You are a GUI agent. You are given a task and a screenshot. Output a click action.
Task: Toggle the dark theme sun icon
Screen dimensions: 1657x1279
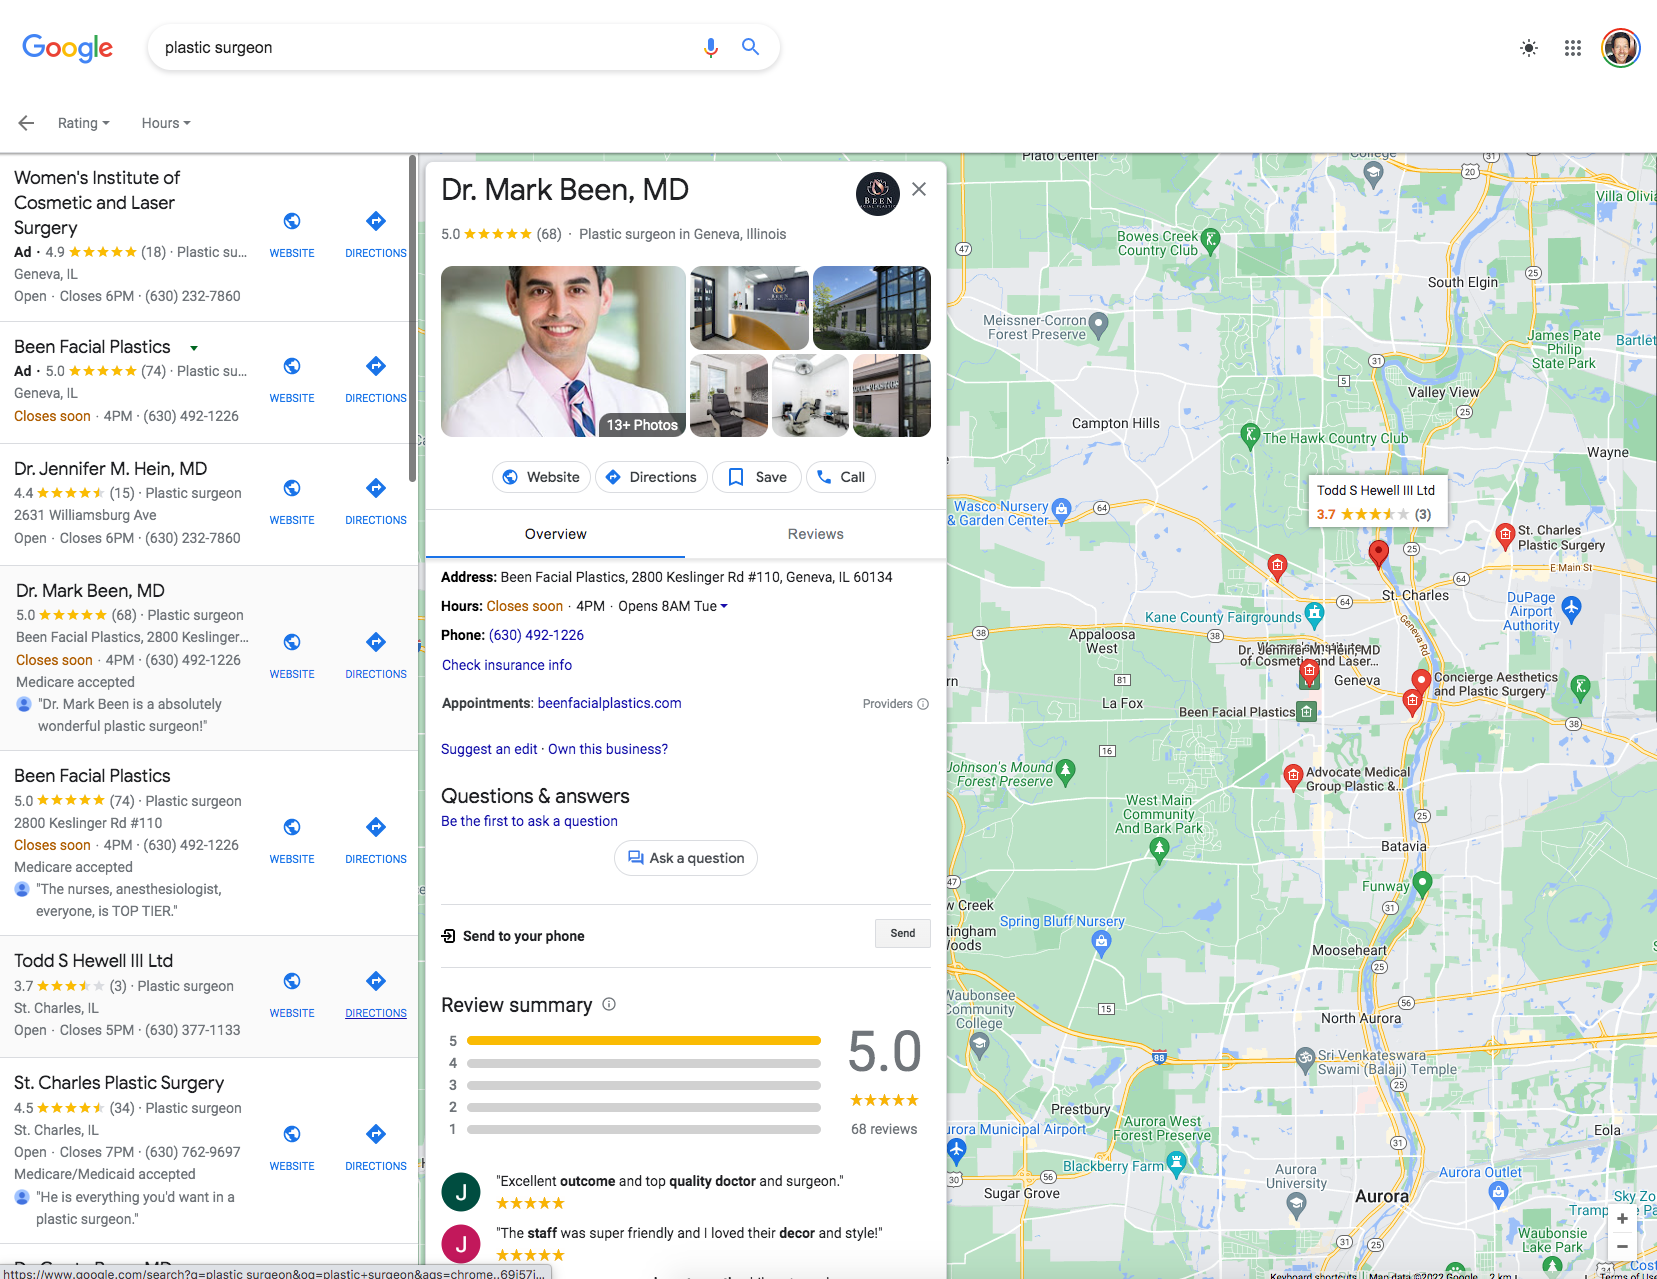1529,48
